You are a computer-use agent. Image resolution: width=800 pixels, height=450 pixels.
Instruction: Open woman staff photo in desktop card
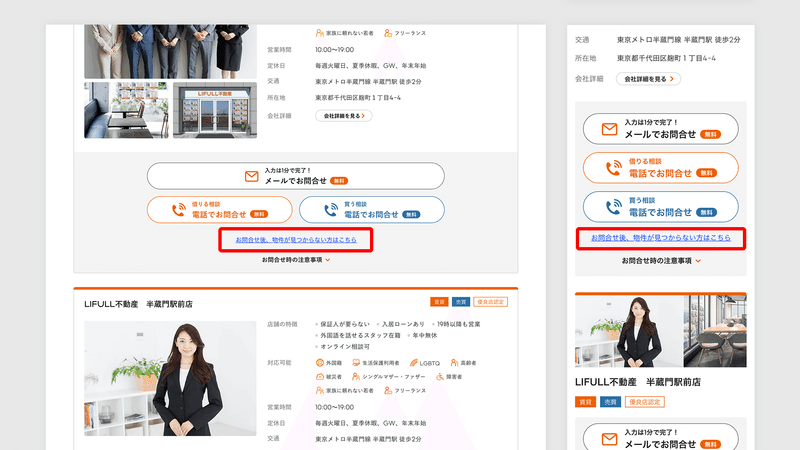pos(170,378)
